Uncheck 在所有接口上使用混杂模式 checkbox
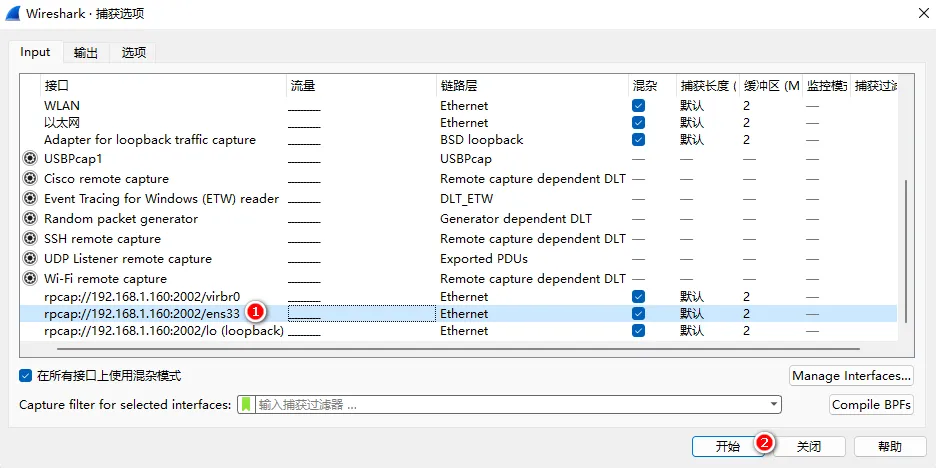This screenshot has width=936, height=468. point(25,375)
